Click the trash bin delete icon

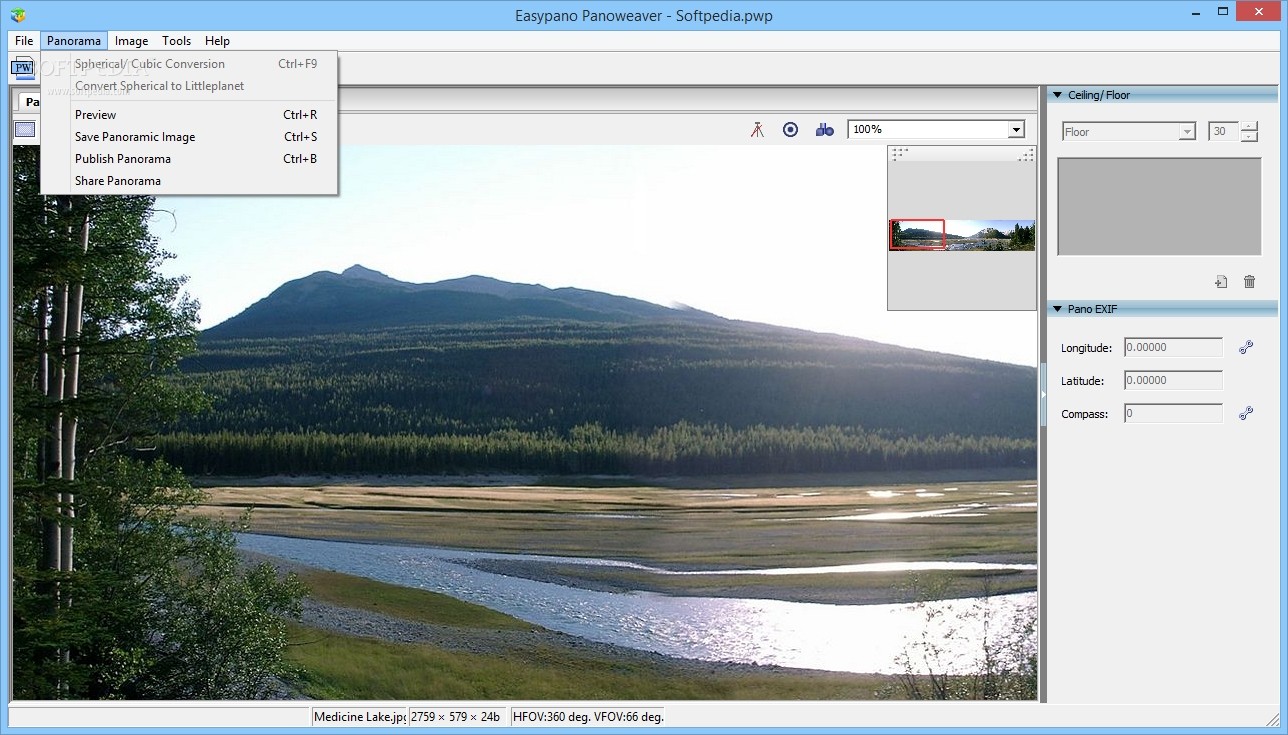click(1249, 282)
